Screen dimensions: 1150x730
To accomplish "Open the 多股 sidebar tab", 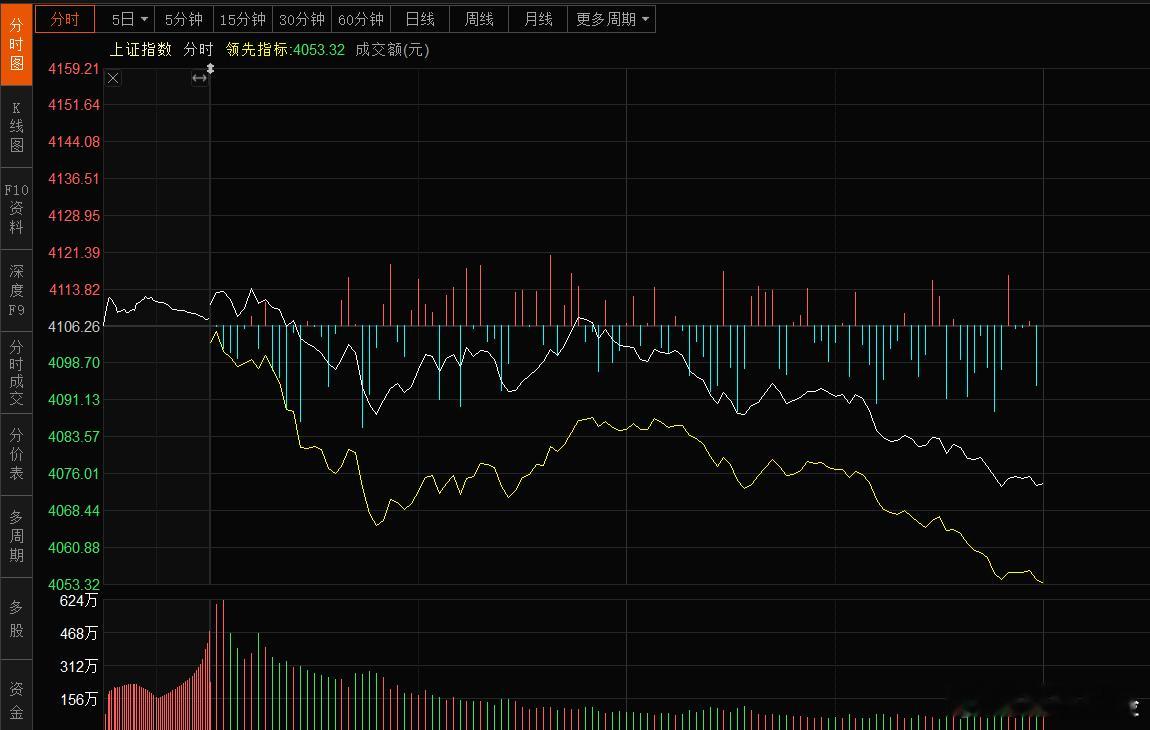I will [16, 618].
